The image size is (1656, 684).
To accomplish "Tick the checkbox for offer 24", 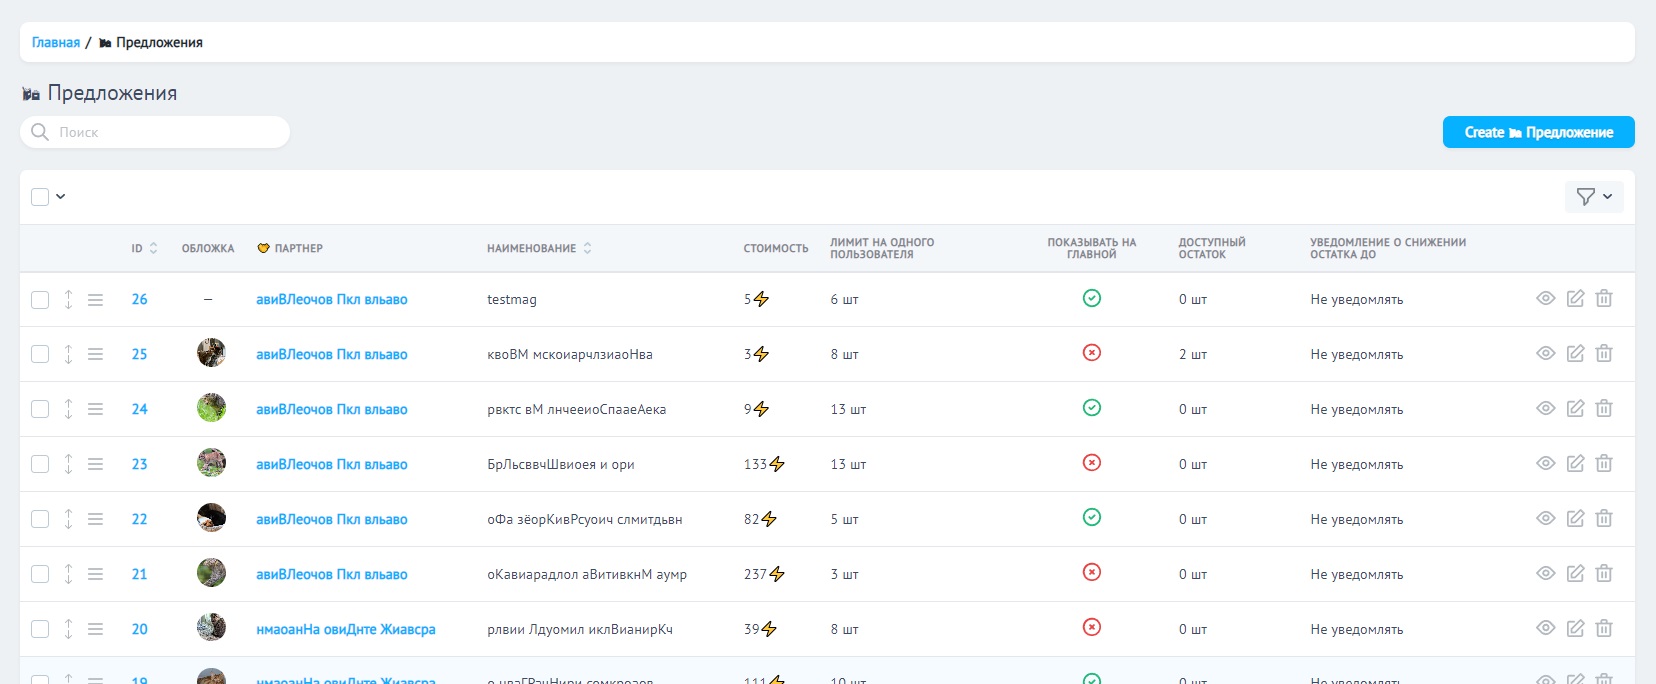I will click(40, 410).
